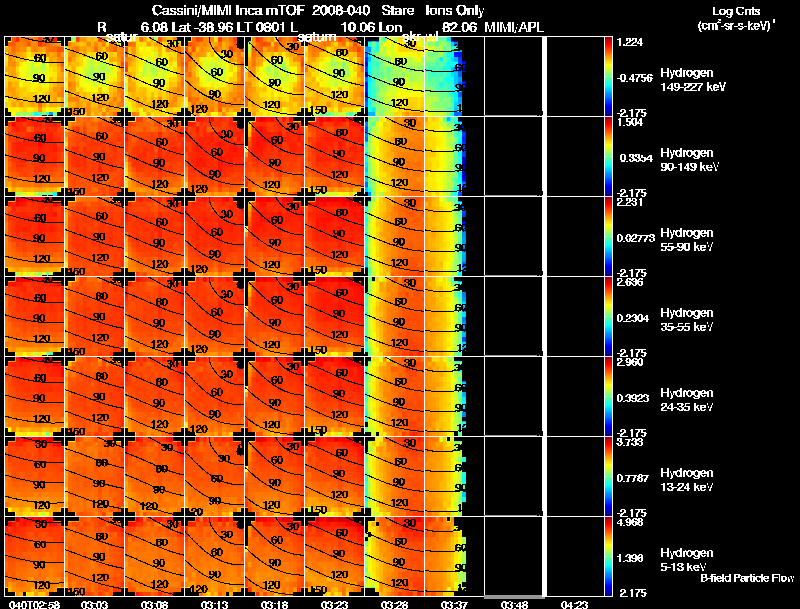Click the Hydrogen 24-35 keV color scale bar
Viewport: 800px width, 609px height.
[608, 397]
